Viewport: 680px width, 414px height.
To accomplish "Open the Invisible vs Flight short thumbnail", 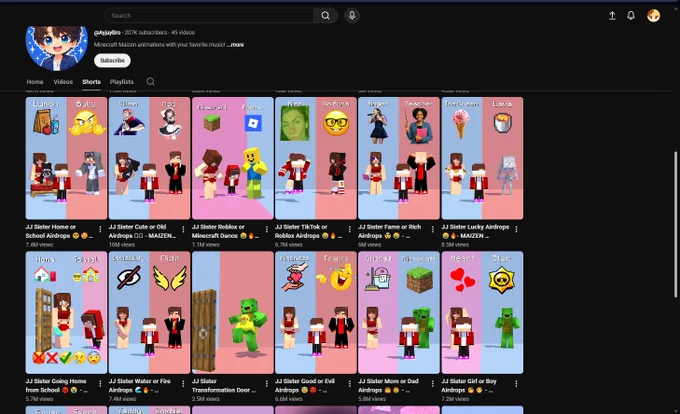I will 149,313.
